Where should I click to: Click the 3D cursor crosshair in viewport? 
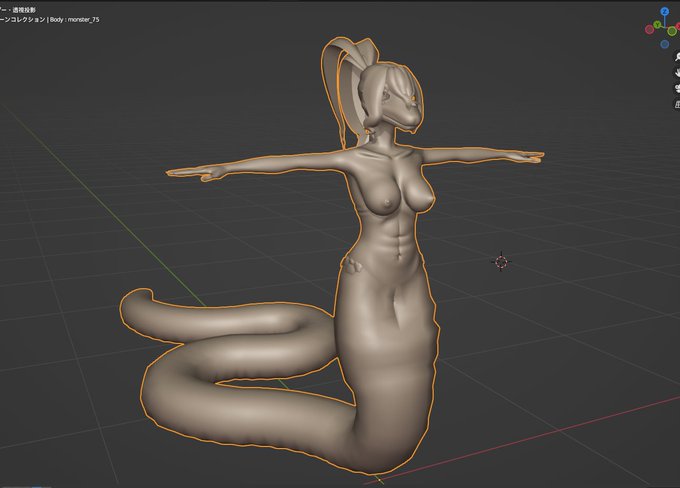501,262
